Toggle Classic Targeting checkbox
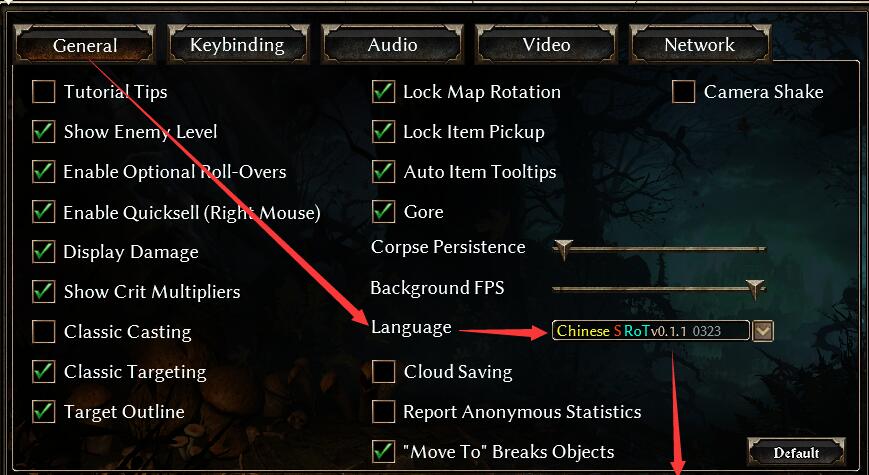Screen dimensions: 869x475 pos(44,371)
